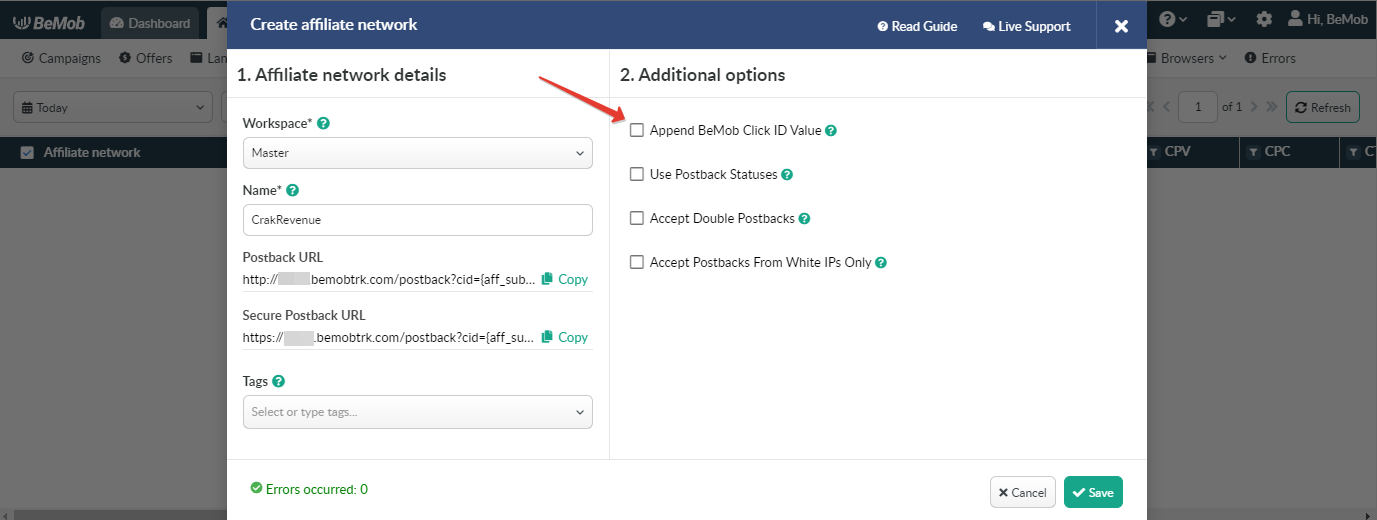Click the Name field containing CrakRevenue
The image size is (1377, 520).
tap(417, 220)
